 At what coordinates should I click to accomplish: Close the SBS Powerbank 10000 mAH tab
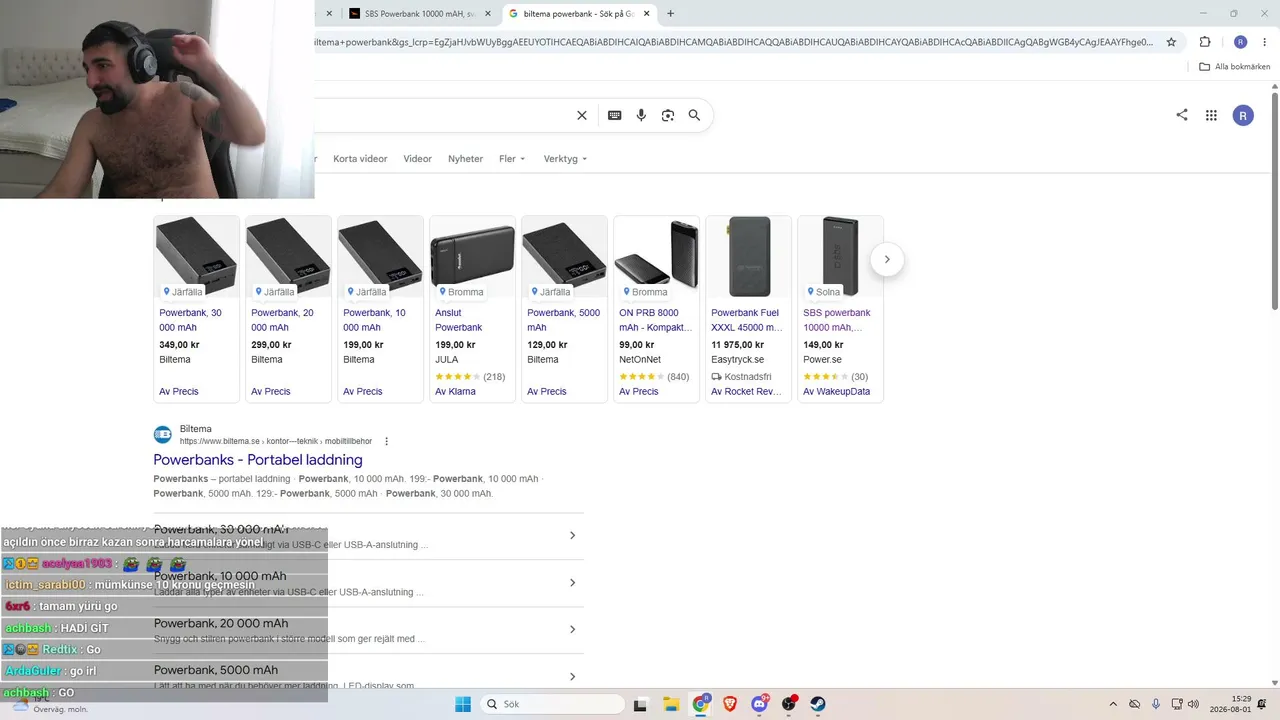click(487, 14)
